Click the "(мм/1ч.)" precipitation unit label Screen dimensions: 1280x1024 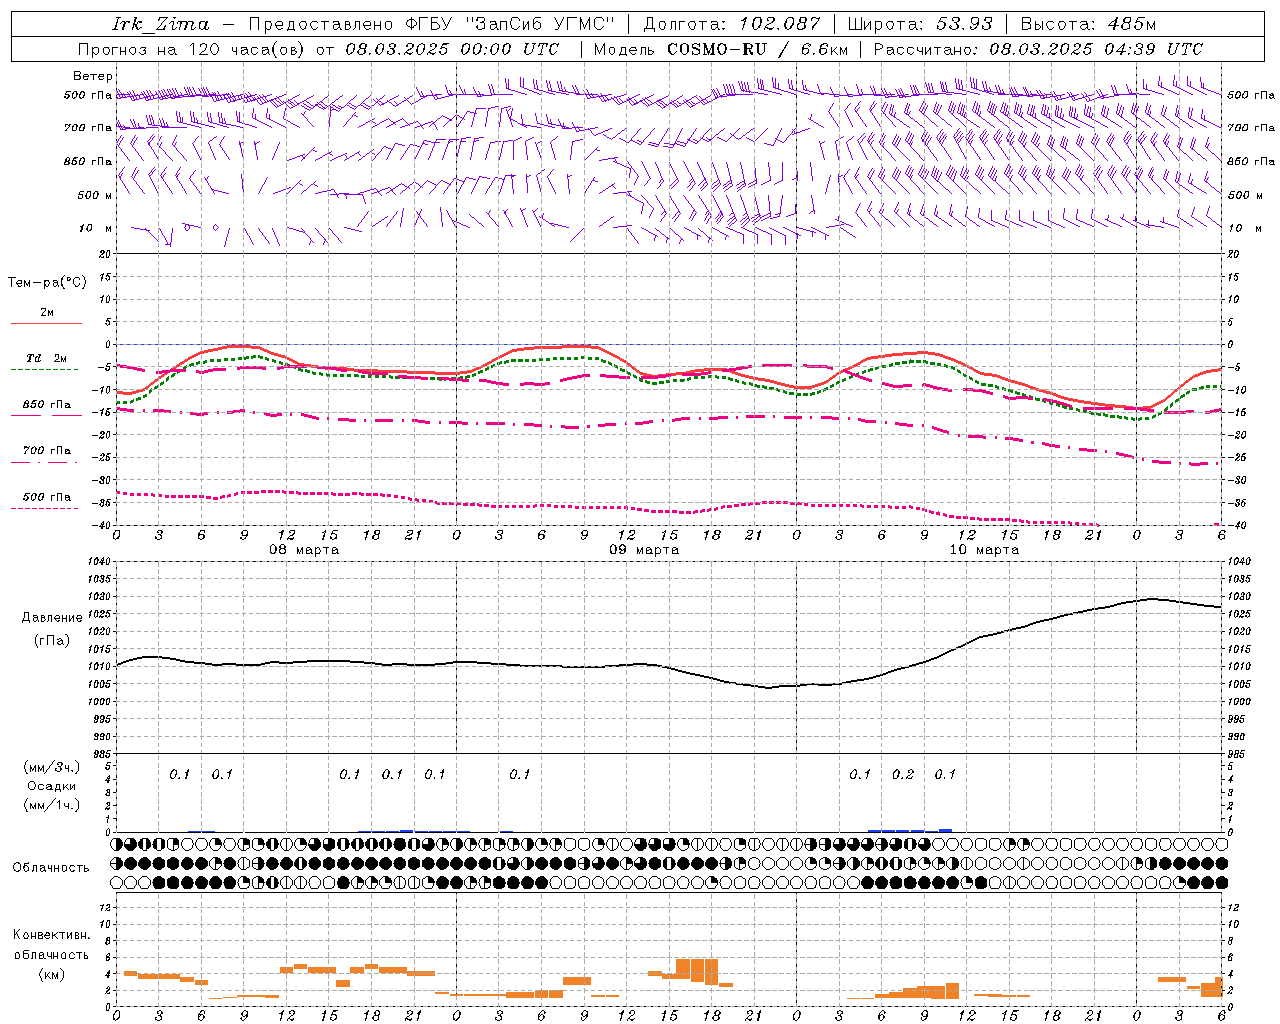click(52, 805)
